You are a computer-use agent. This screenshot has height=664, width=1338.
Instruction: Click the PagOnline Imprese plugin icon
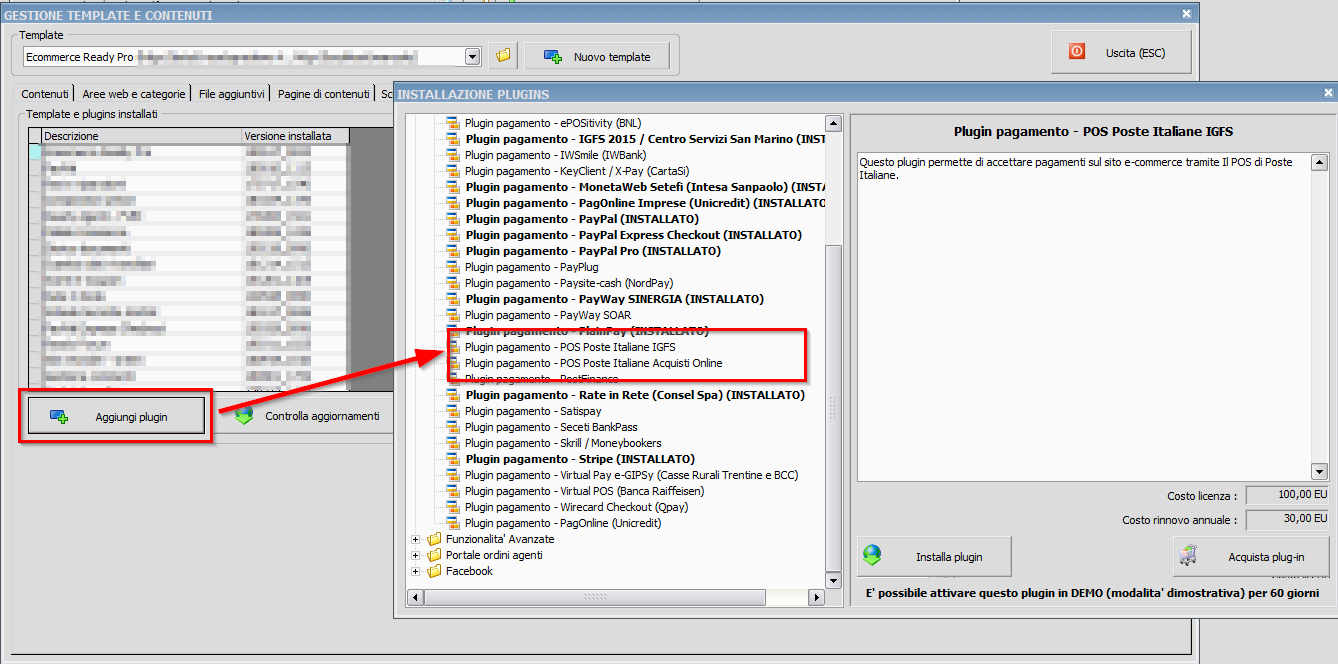[453, 203]
